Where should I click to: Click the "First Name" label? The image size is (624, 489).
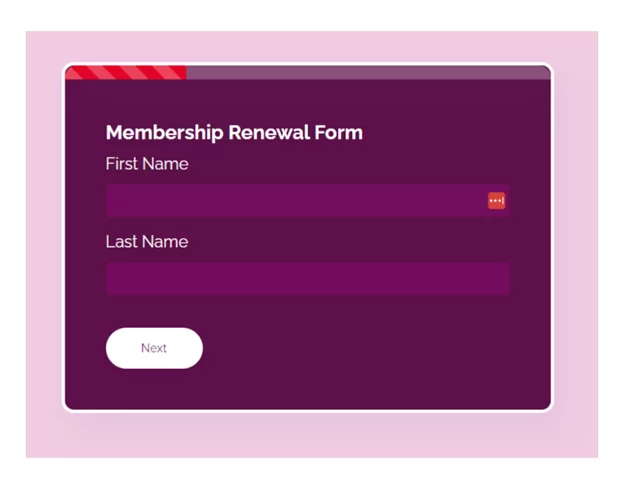pos(147,164)
